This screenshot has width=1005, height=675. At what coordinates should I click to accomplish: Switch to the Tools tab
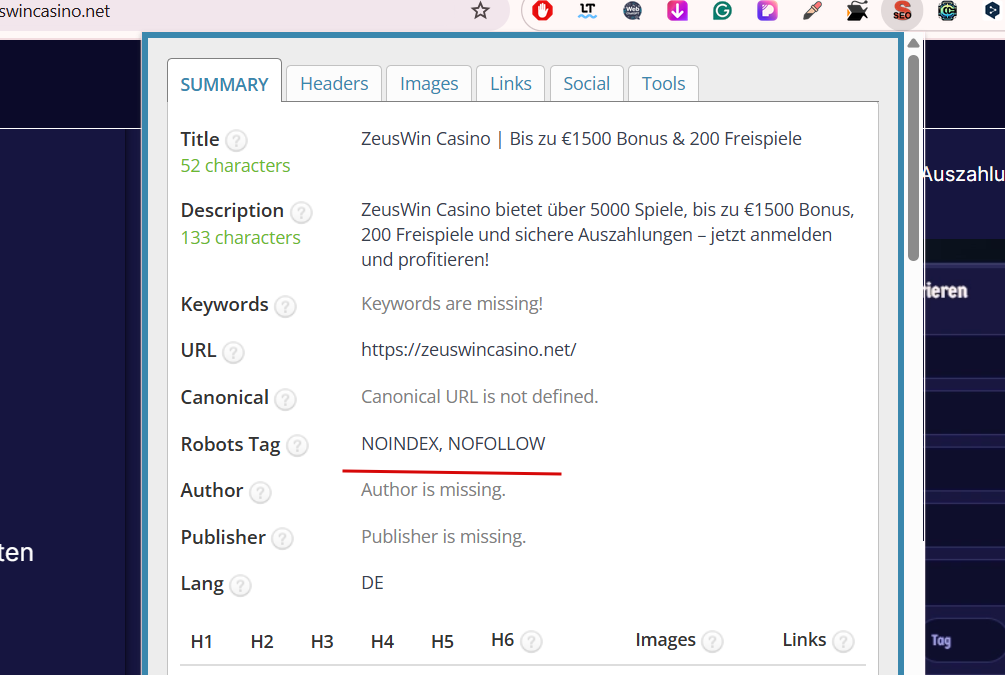click(663, 83)
